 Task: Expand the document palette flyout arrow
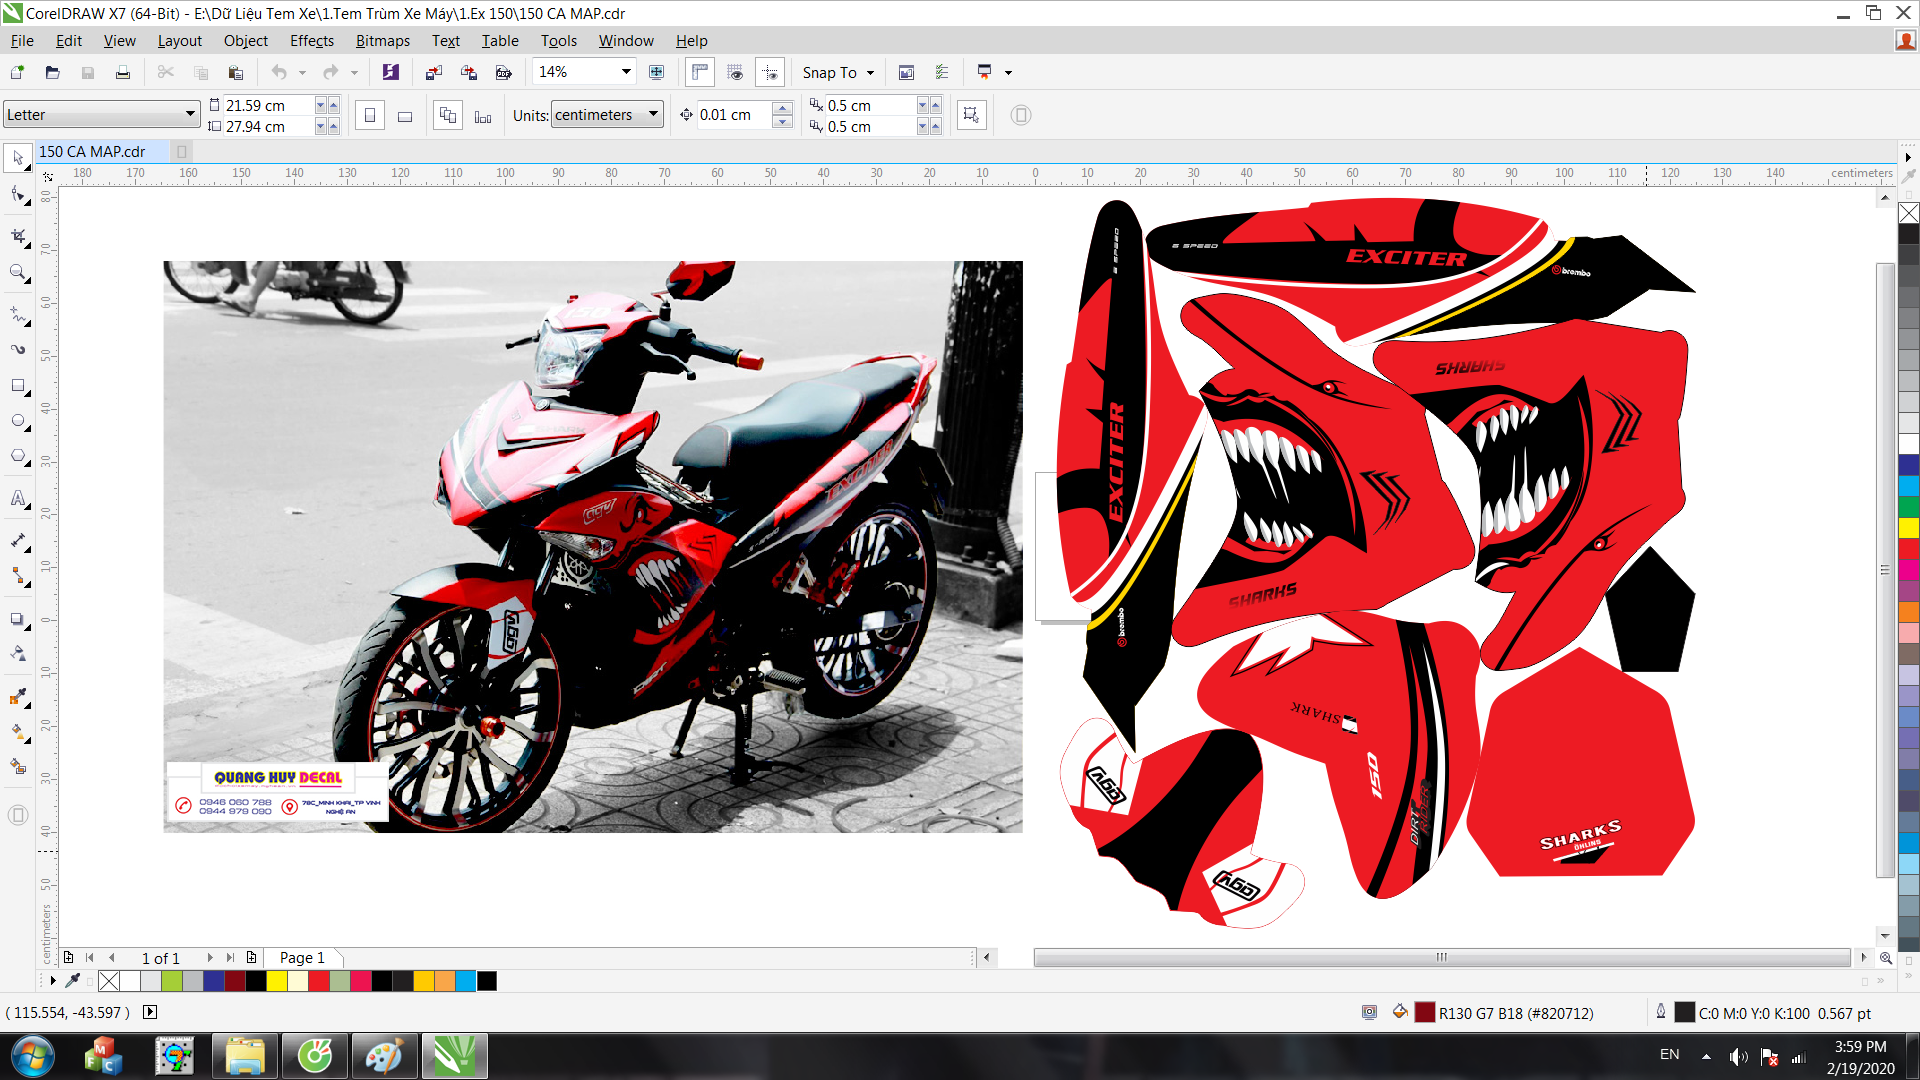(53, 981)
